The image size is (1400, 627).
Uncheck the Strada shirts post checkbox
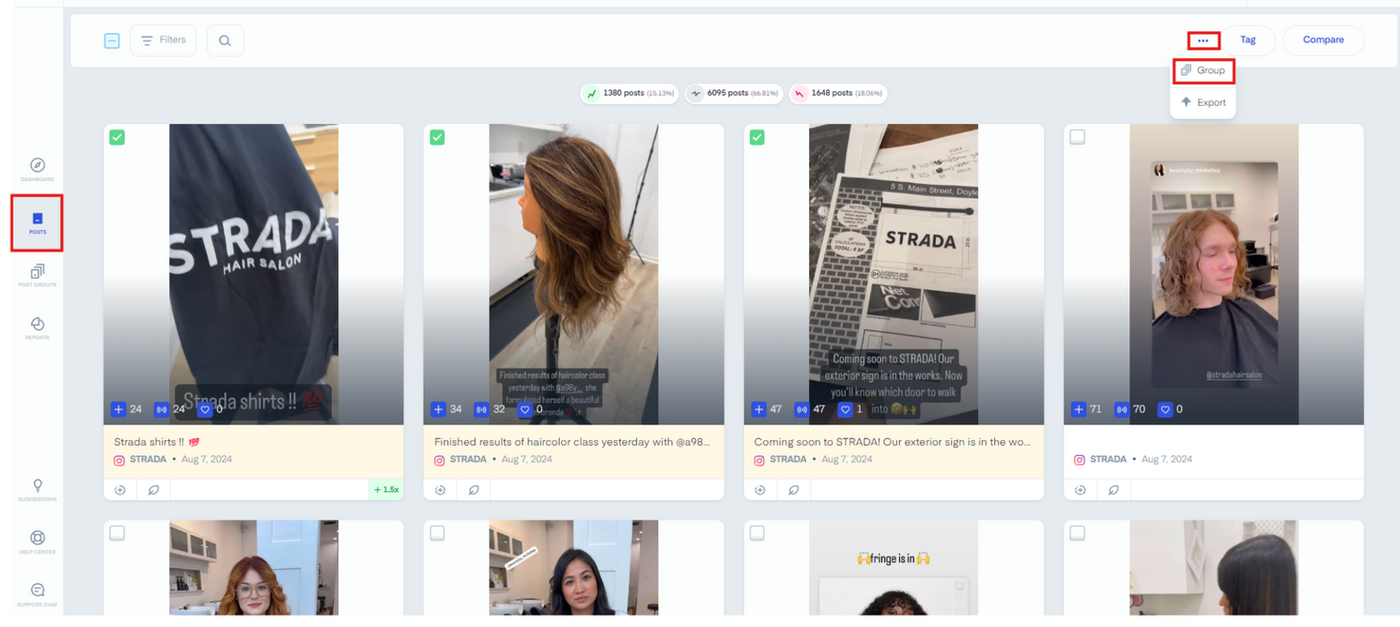(117, 137)
